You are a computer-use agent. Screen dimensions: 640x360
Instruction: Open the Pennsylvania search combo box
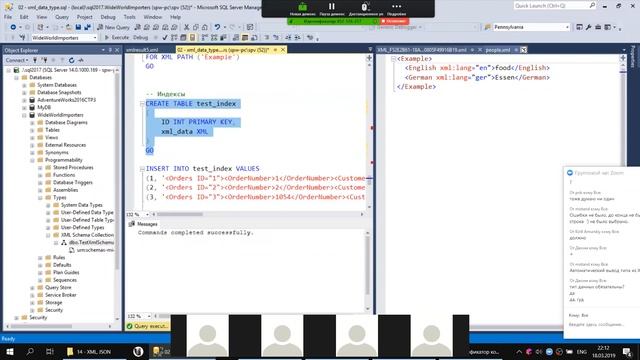[x=531, y=27]
